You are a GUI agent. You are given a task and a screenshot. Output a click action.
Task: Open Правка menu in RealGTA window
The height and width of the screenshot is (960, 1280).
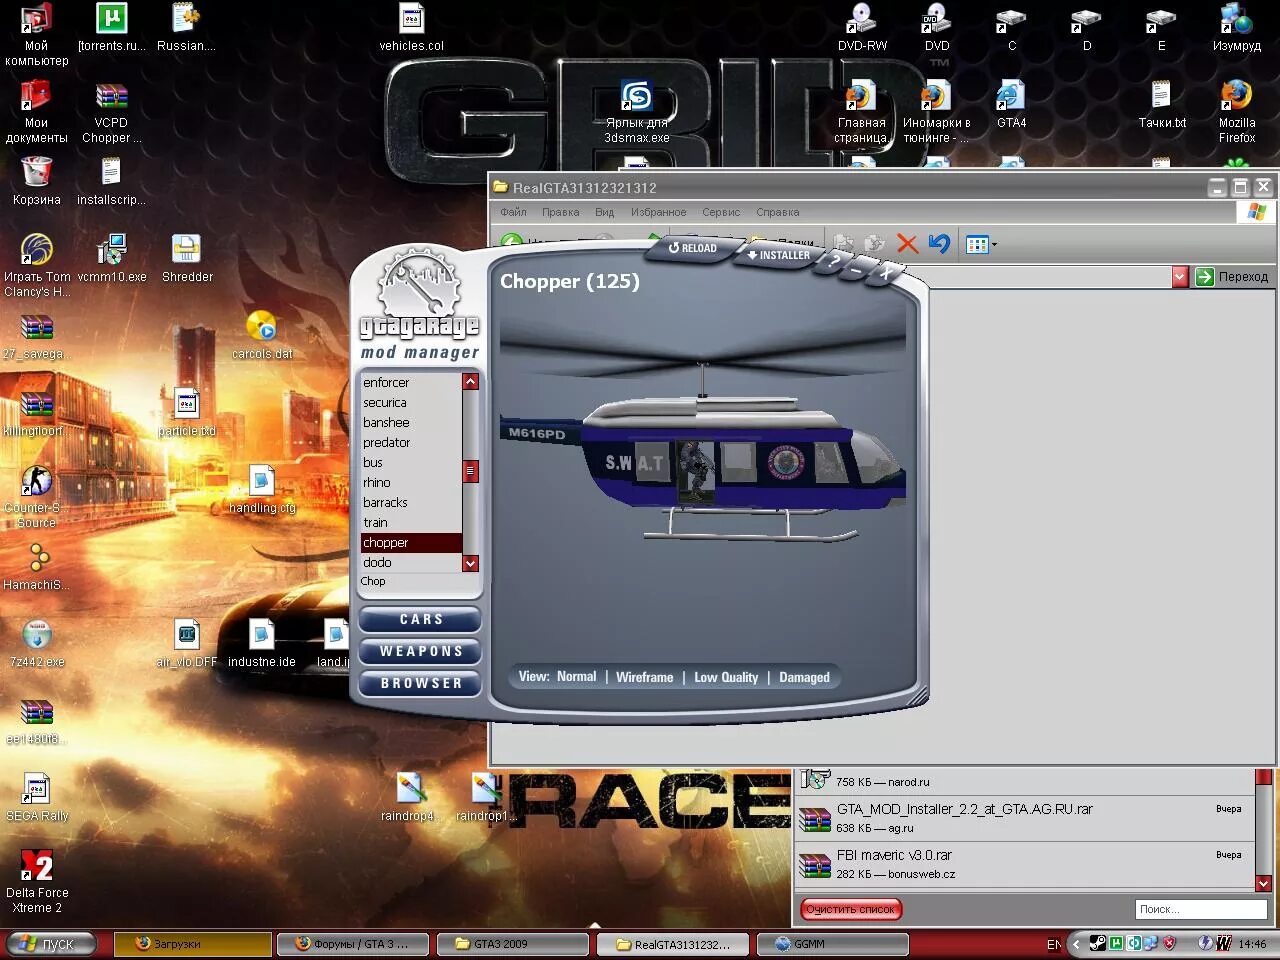[560, 212]
